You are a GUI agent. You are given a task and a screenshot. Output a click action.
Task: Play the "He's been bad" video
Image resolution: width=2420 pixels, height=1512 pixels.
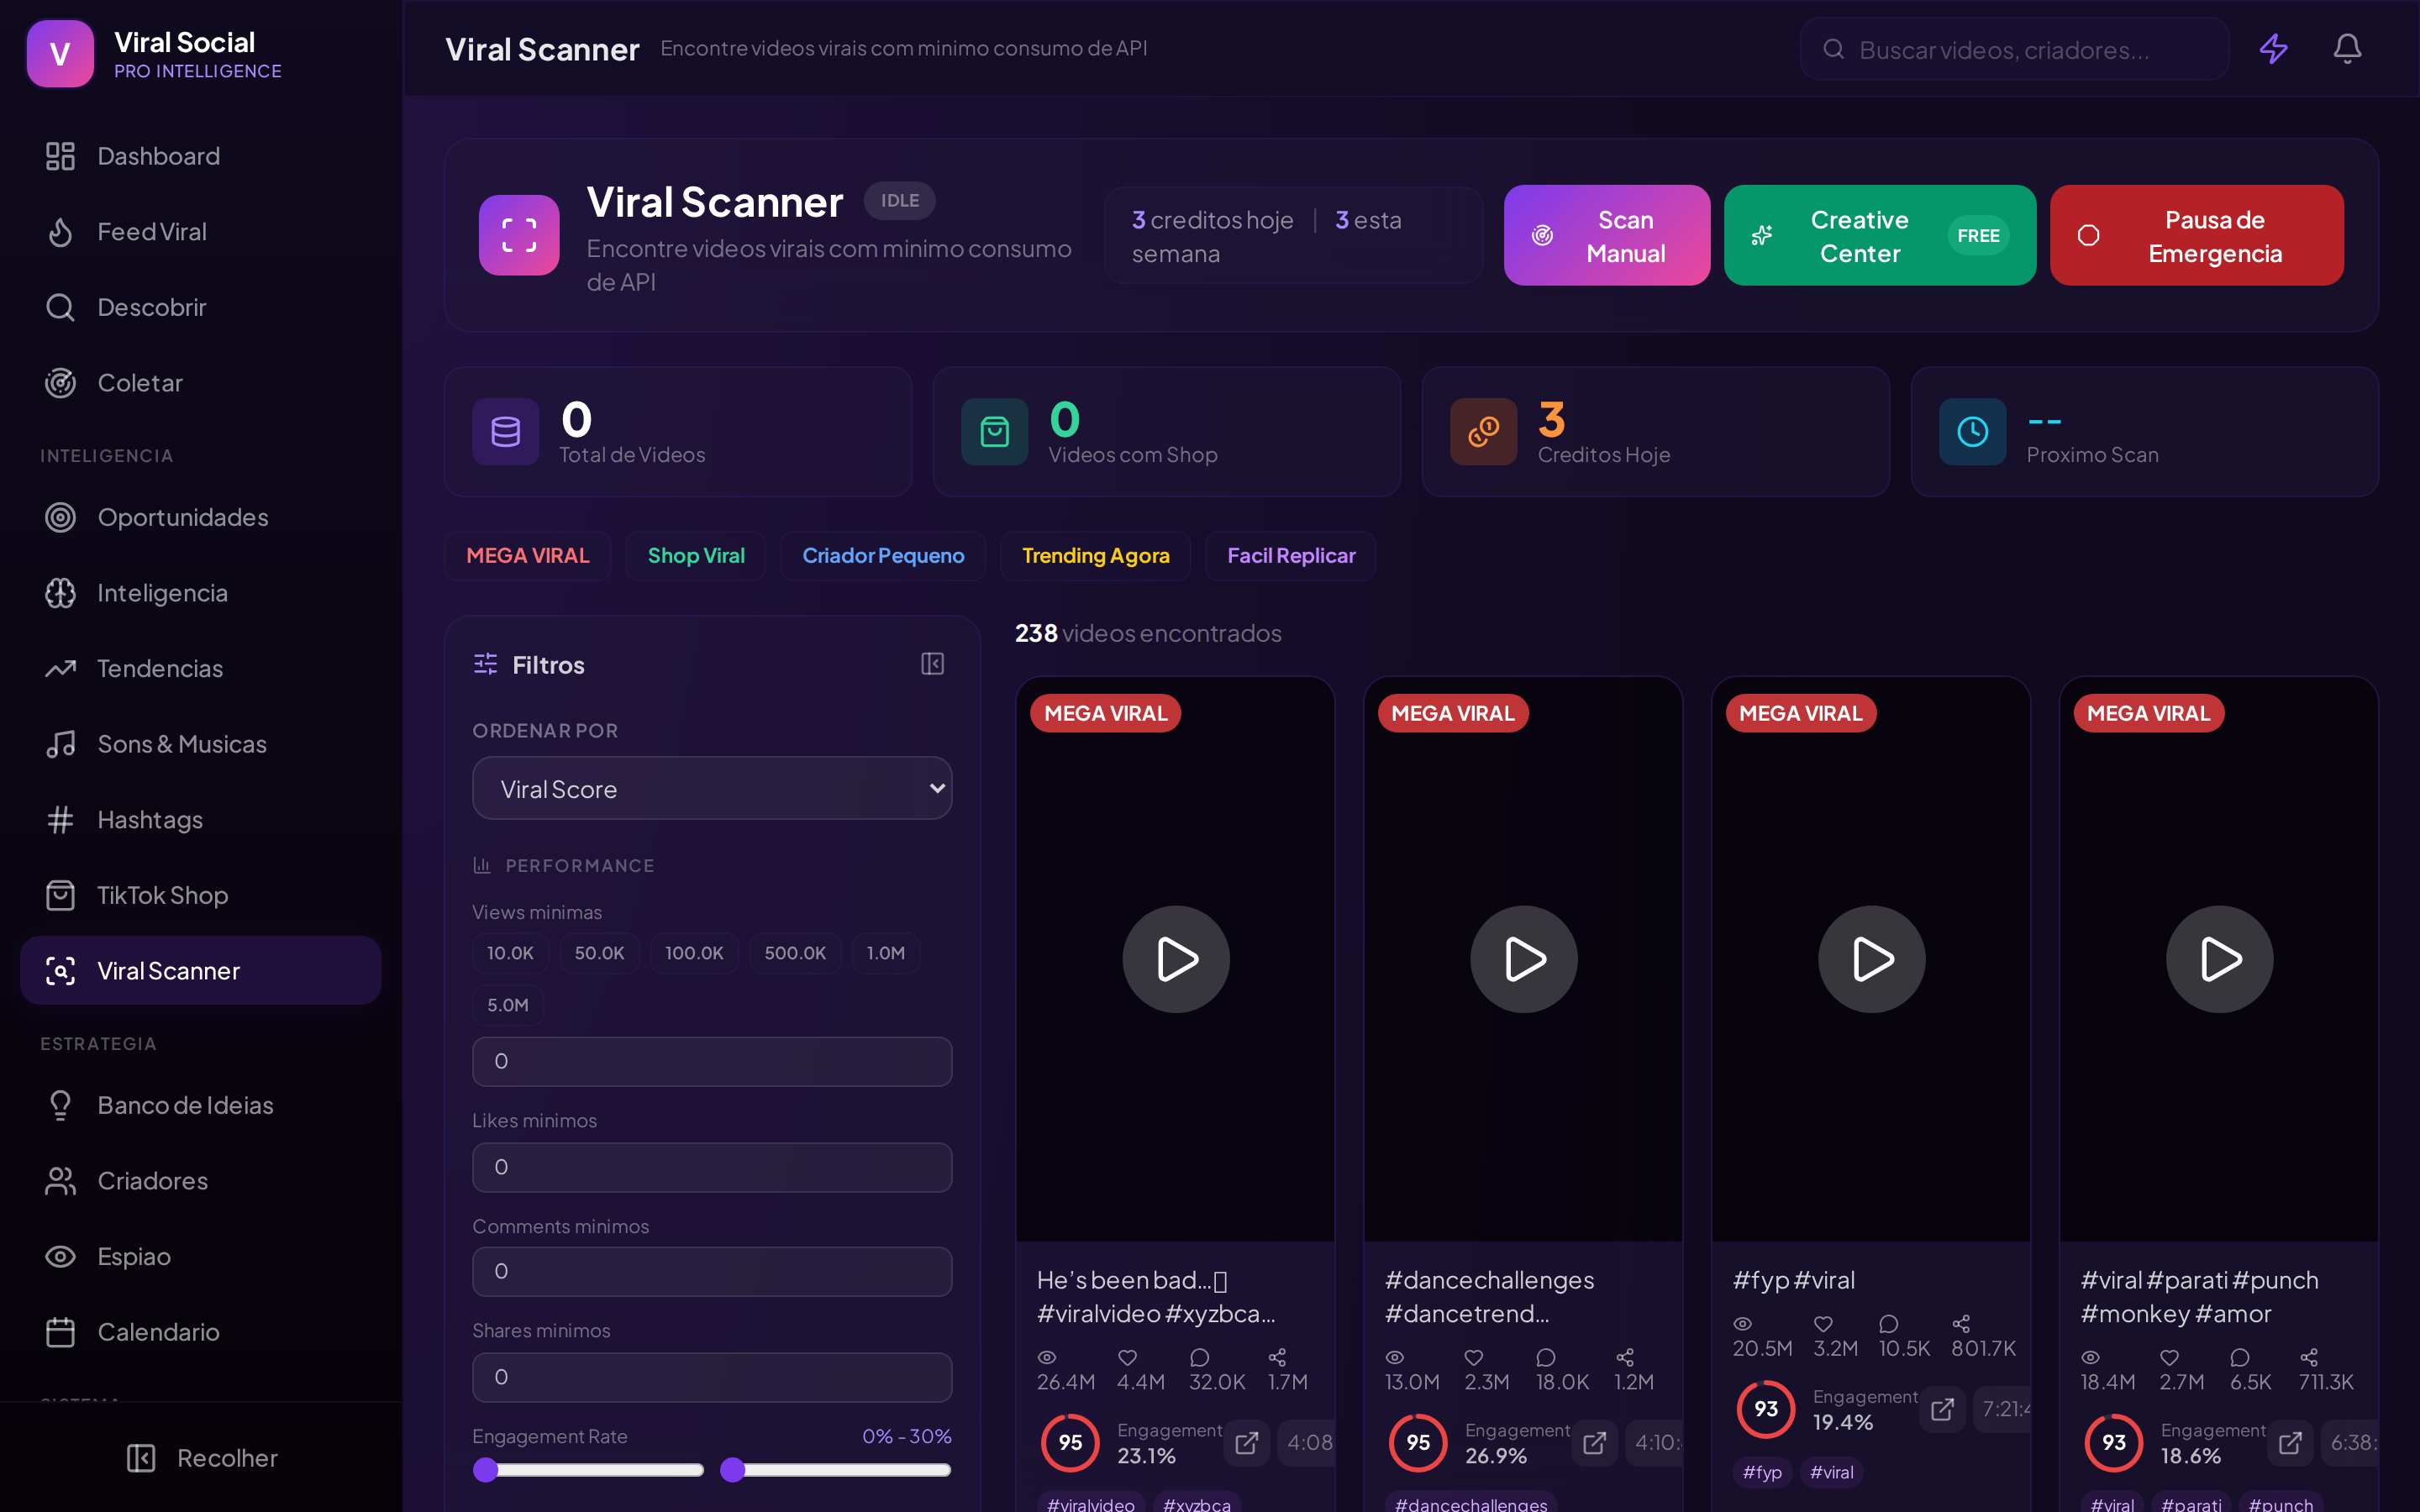pos(1176,959)
